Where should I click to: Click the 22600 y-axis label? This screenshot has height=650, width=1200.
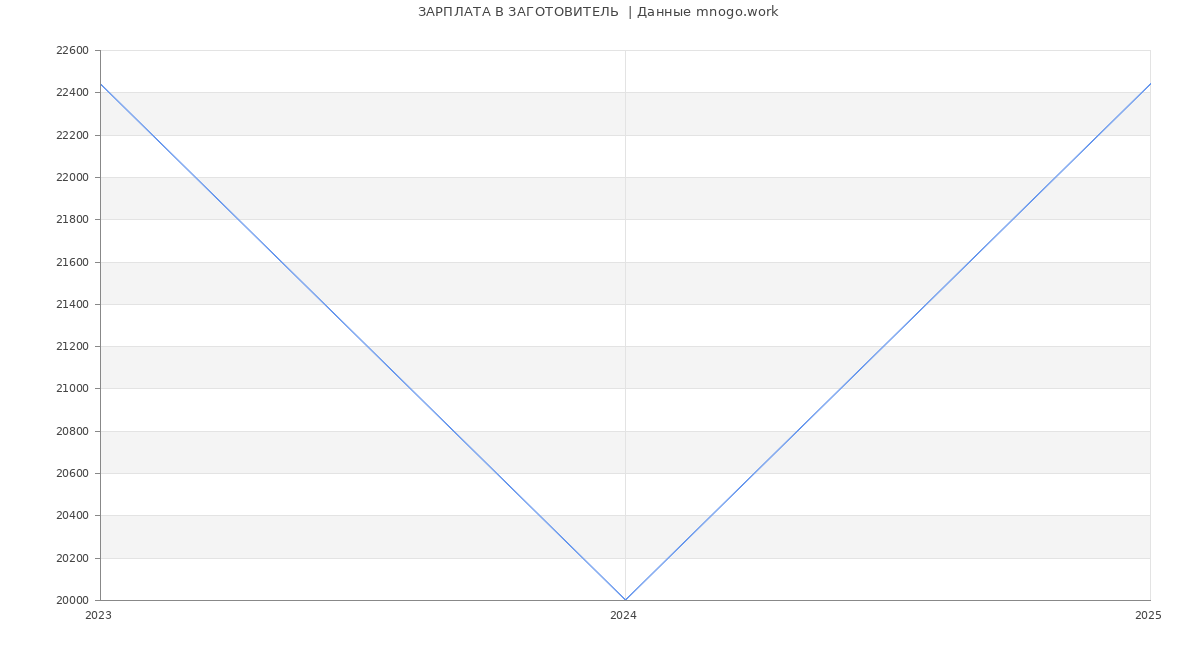pos(72,51)
